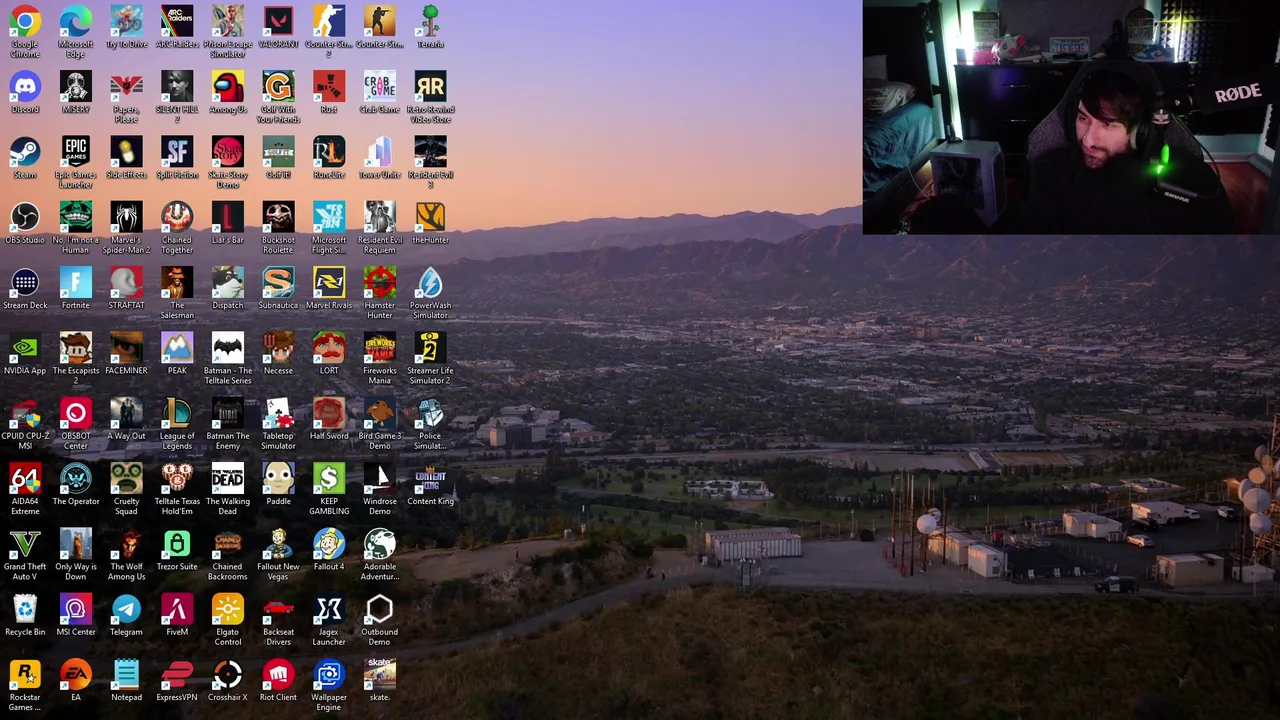The image size is (1280, 720).
Task: Select the Wallpaper Engine icon
Action: [329, 675]
